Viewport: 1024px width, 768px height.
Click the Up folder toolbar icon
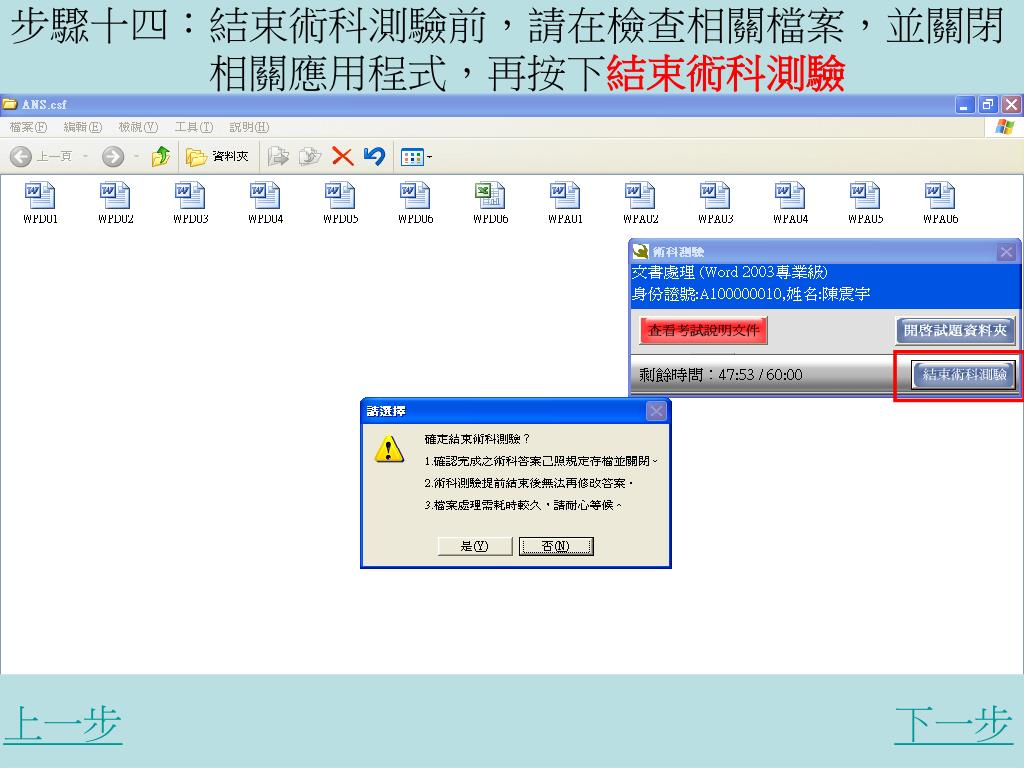click(161, 157)
